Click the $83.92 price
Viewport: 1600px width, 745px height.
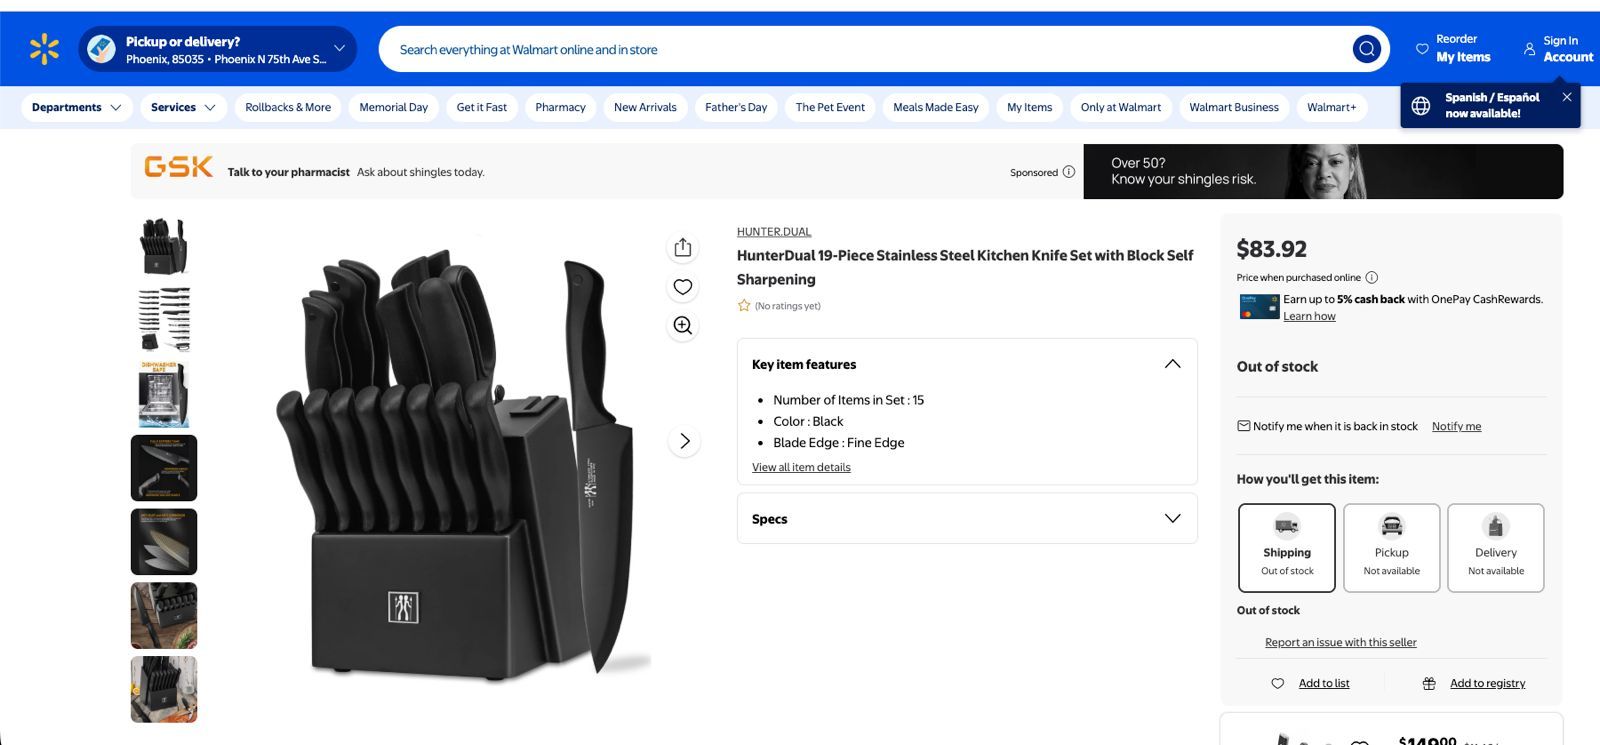[1272, 249]
